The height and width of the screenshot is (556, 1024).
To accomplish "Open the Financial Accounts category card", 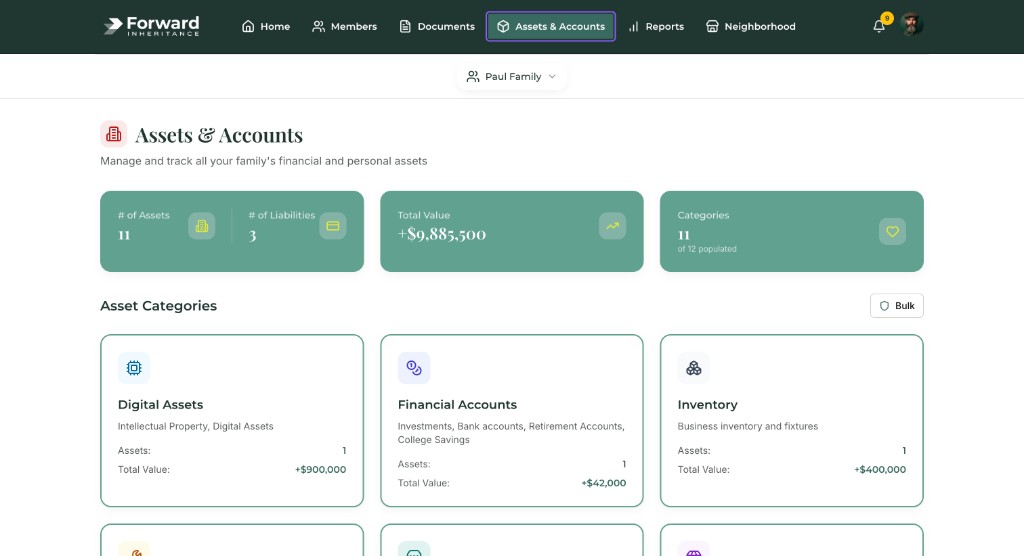I will click(511, 420).
